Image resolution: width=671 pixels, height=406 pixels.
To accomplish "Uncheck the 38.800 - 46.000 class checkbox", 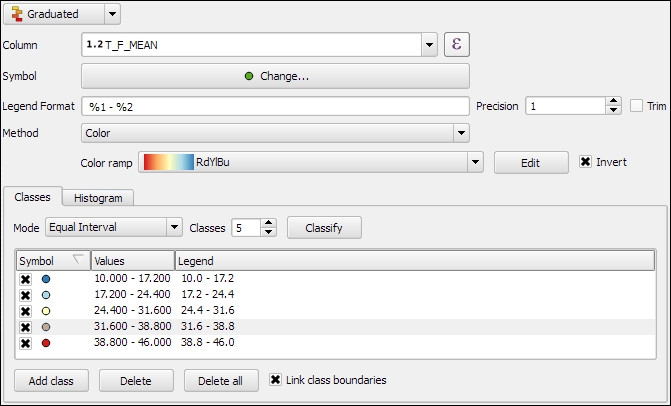I will pyautogui.click(x=25, y=343).
